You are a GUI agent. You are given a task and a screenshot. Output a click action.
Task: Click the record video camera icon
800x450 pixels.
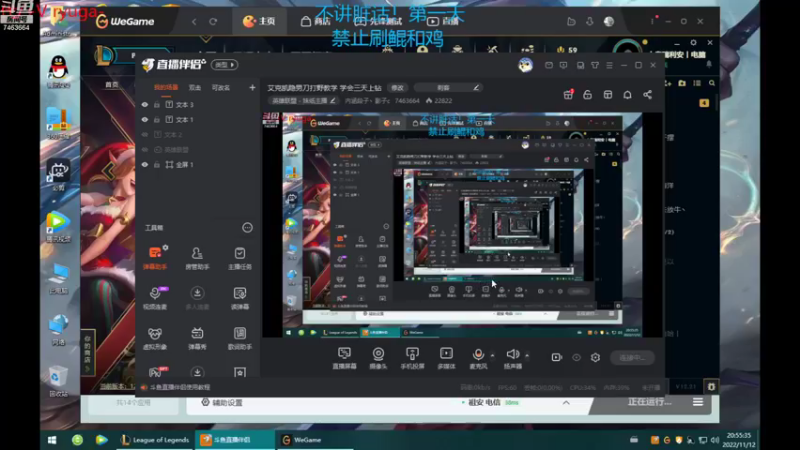(x=557, y=358)
